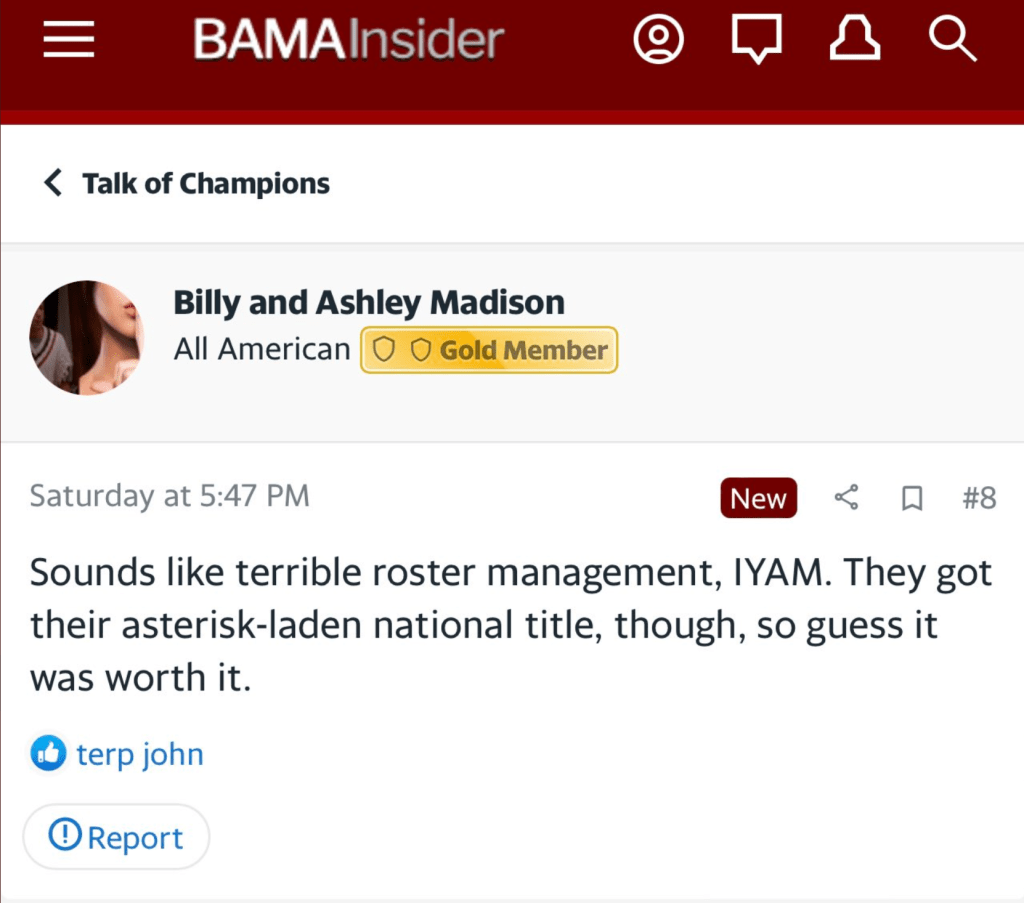The image size is (1024, 903).
Task: Report this post
Action: pos(116,837)
